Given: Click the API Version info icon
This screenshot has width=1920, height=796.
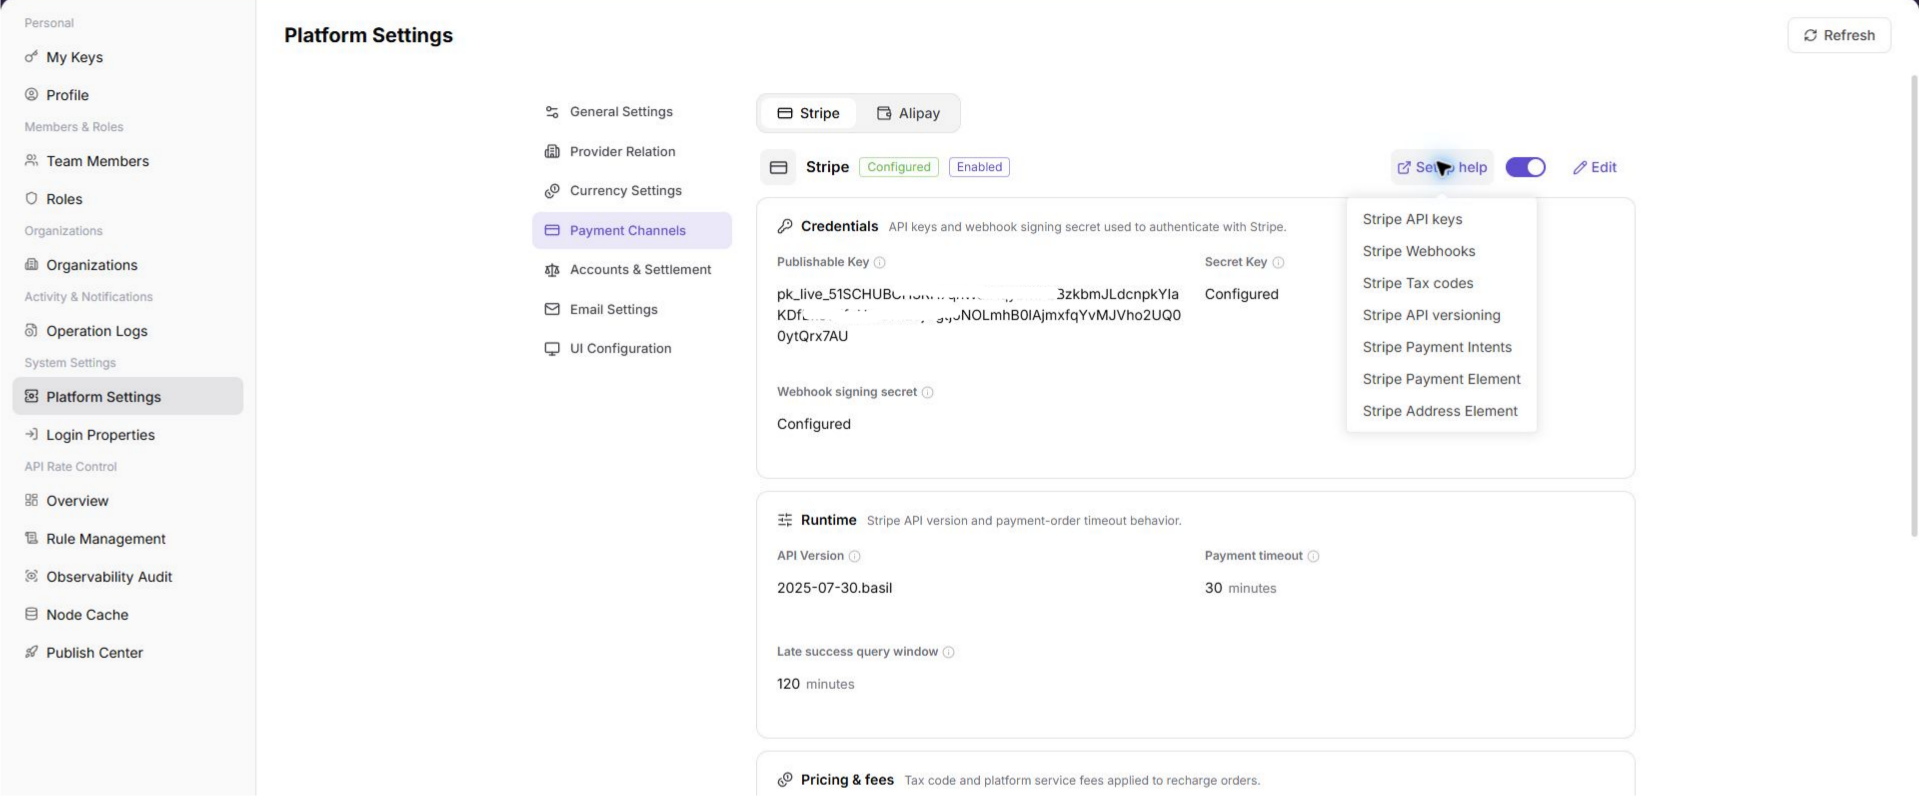Looking at the screenshot, I should pyautogui.click(x=855, y=557).
